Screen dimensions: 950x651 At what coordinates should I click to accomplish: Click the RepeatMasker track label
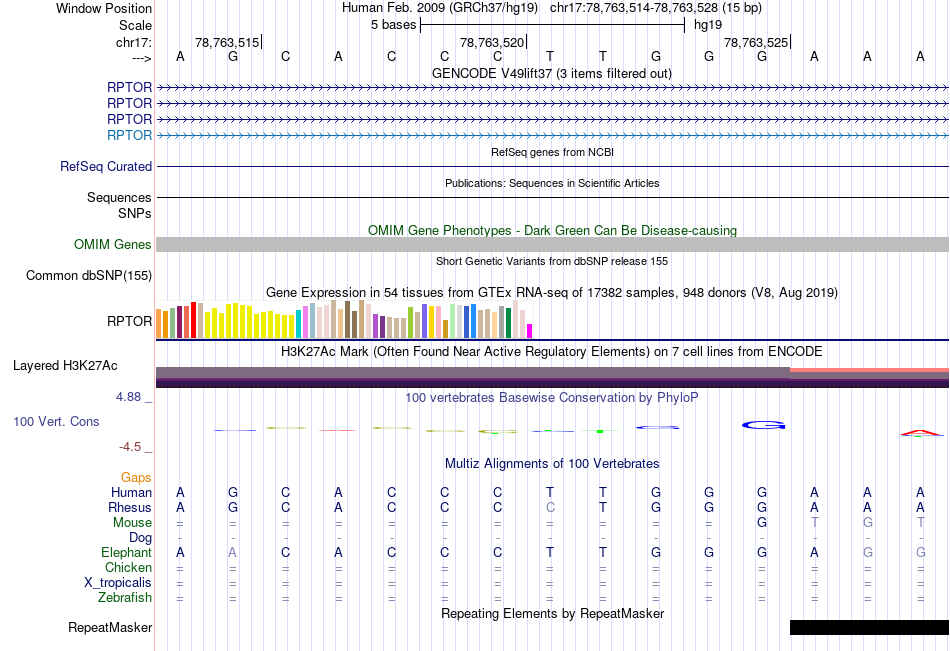pyautogui.click(x=110, y=627)
